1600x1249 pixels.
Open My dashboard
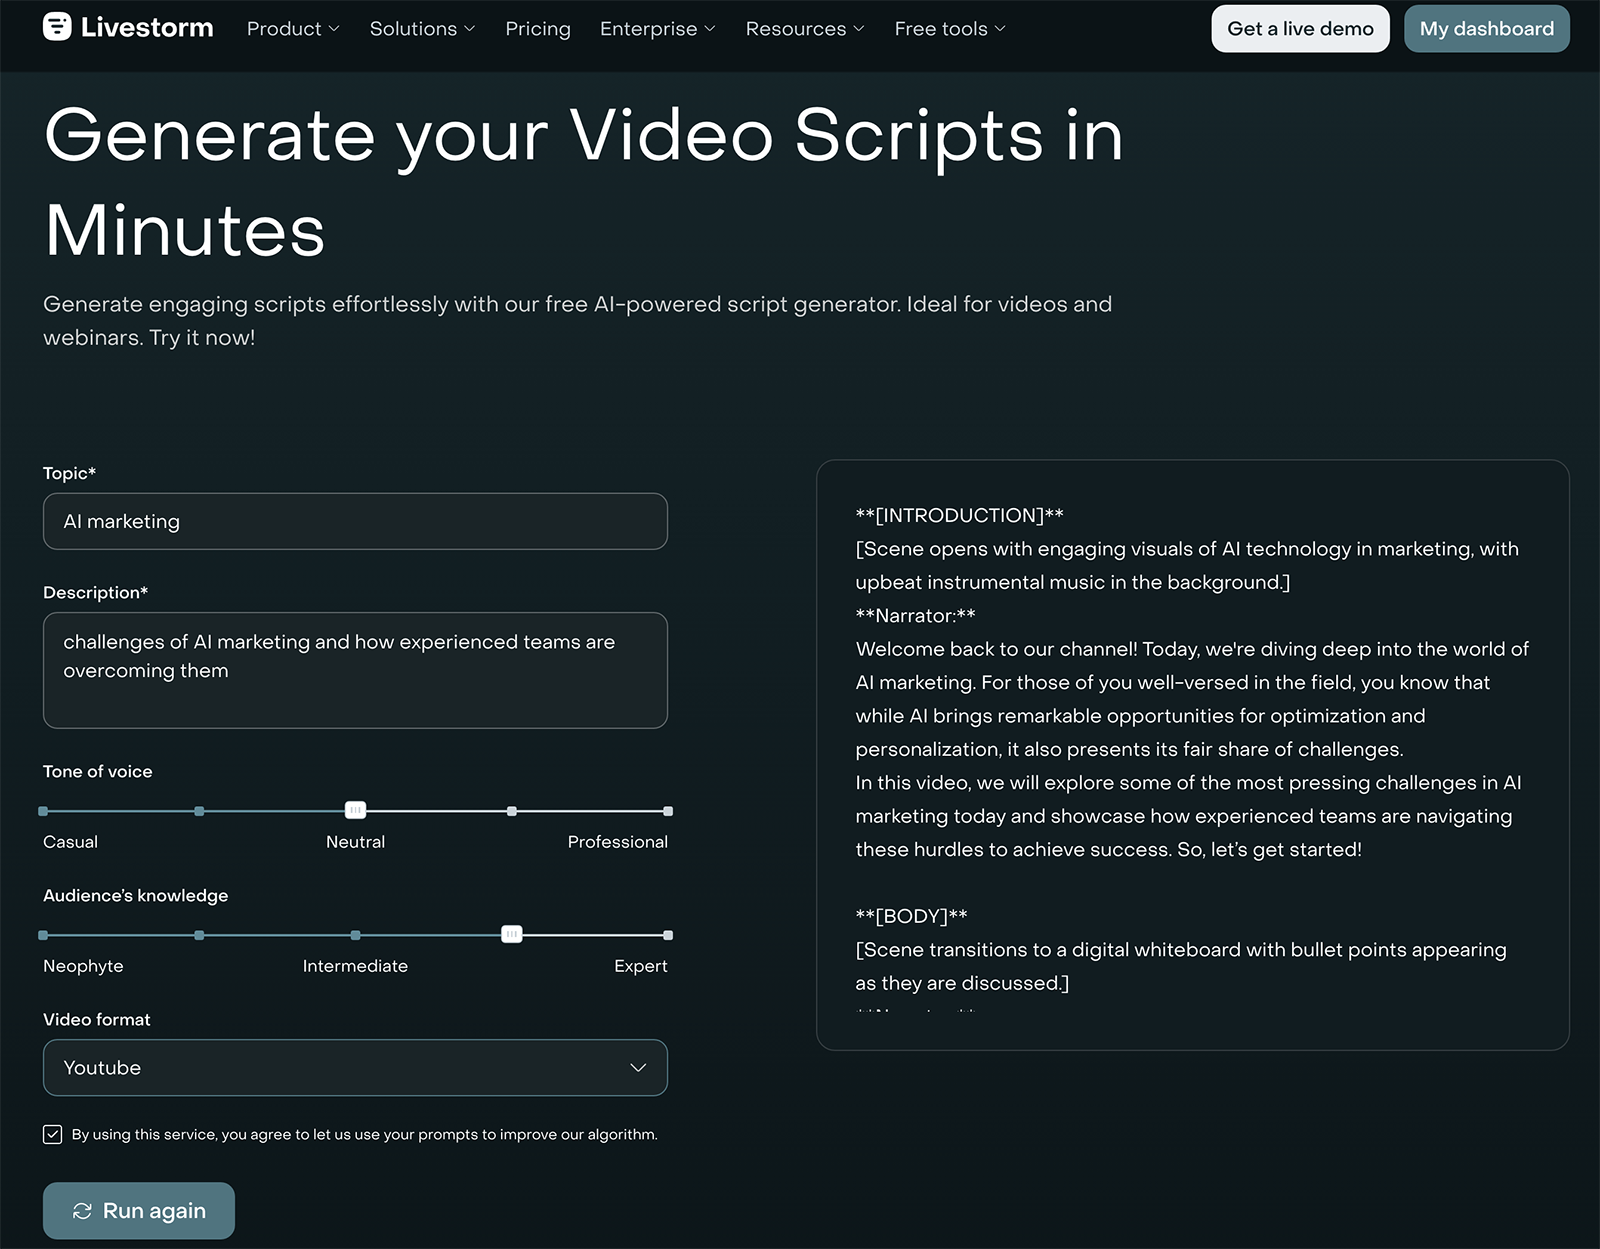pyautogui.click(x=1487, y=29)
